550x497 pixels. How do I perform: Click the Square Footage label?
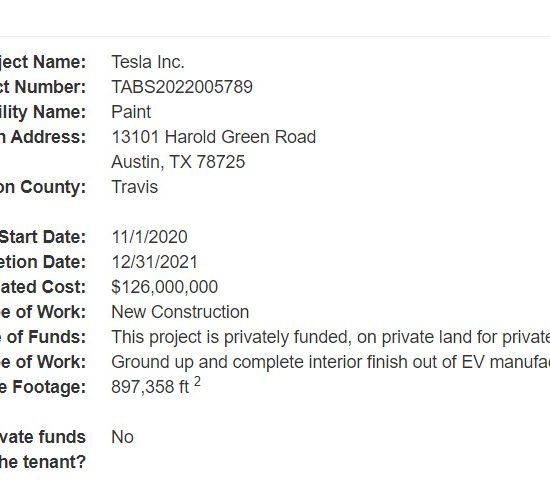pos(43,388)
